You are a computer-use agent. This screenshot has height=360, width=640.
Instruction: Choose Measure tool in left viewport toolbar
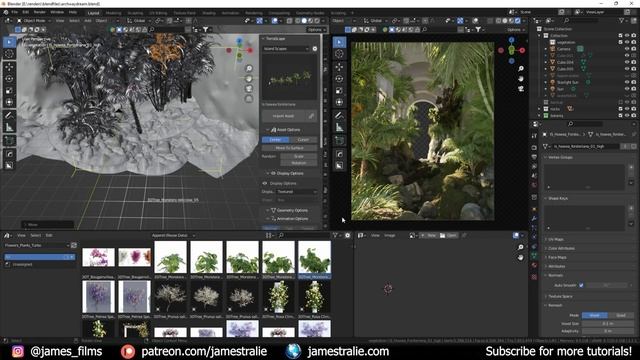click(9, 128)
